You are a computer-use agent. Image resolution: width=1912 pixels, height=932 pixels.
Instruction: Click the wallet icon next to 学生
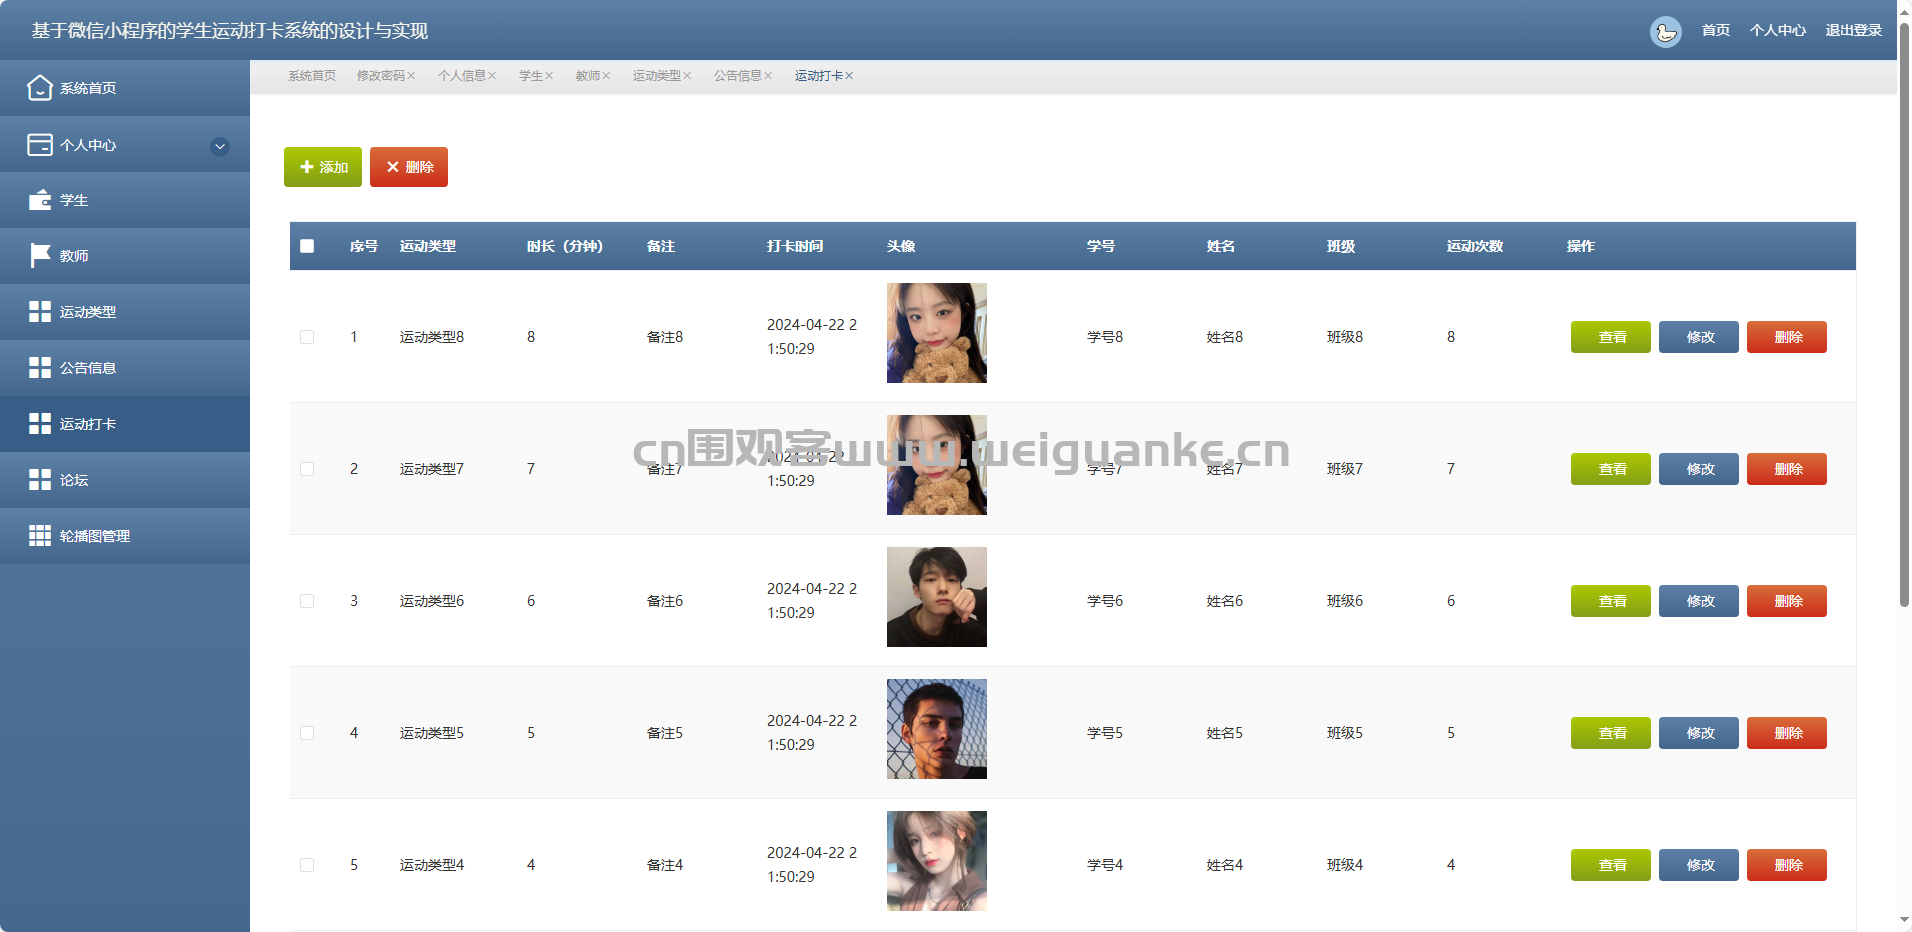39,200
